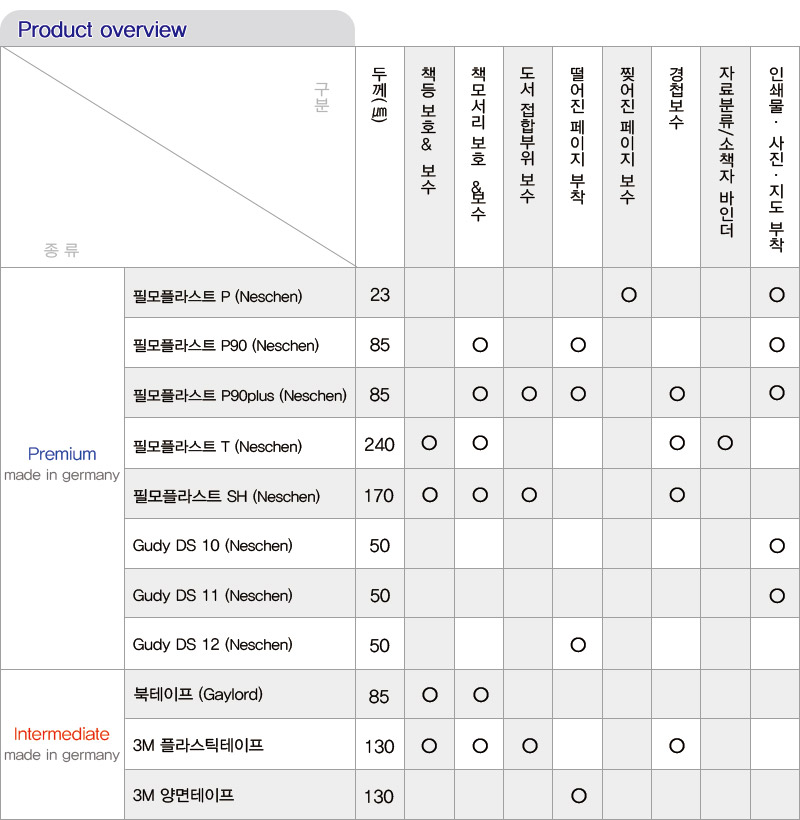Click "made in germany" under Premium

click(x=62, y=475)
